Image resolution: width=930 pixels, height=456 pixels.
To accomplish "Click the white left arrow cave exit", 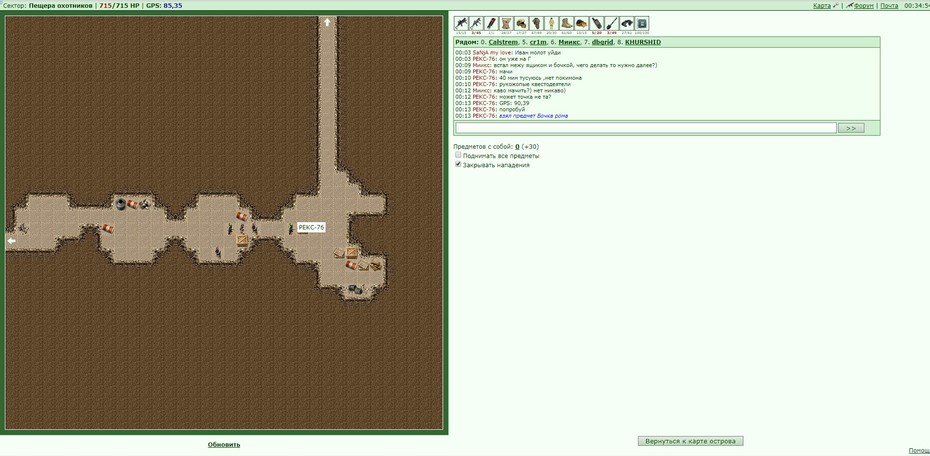I will 11,241.
